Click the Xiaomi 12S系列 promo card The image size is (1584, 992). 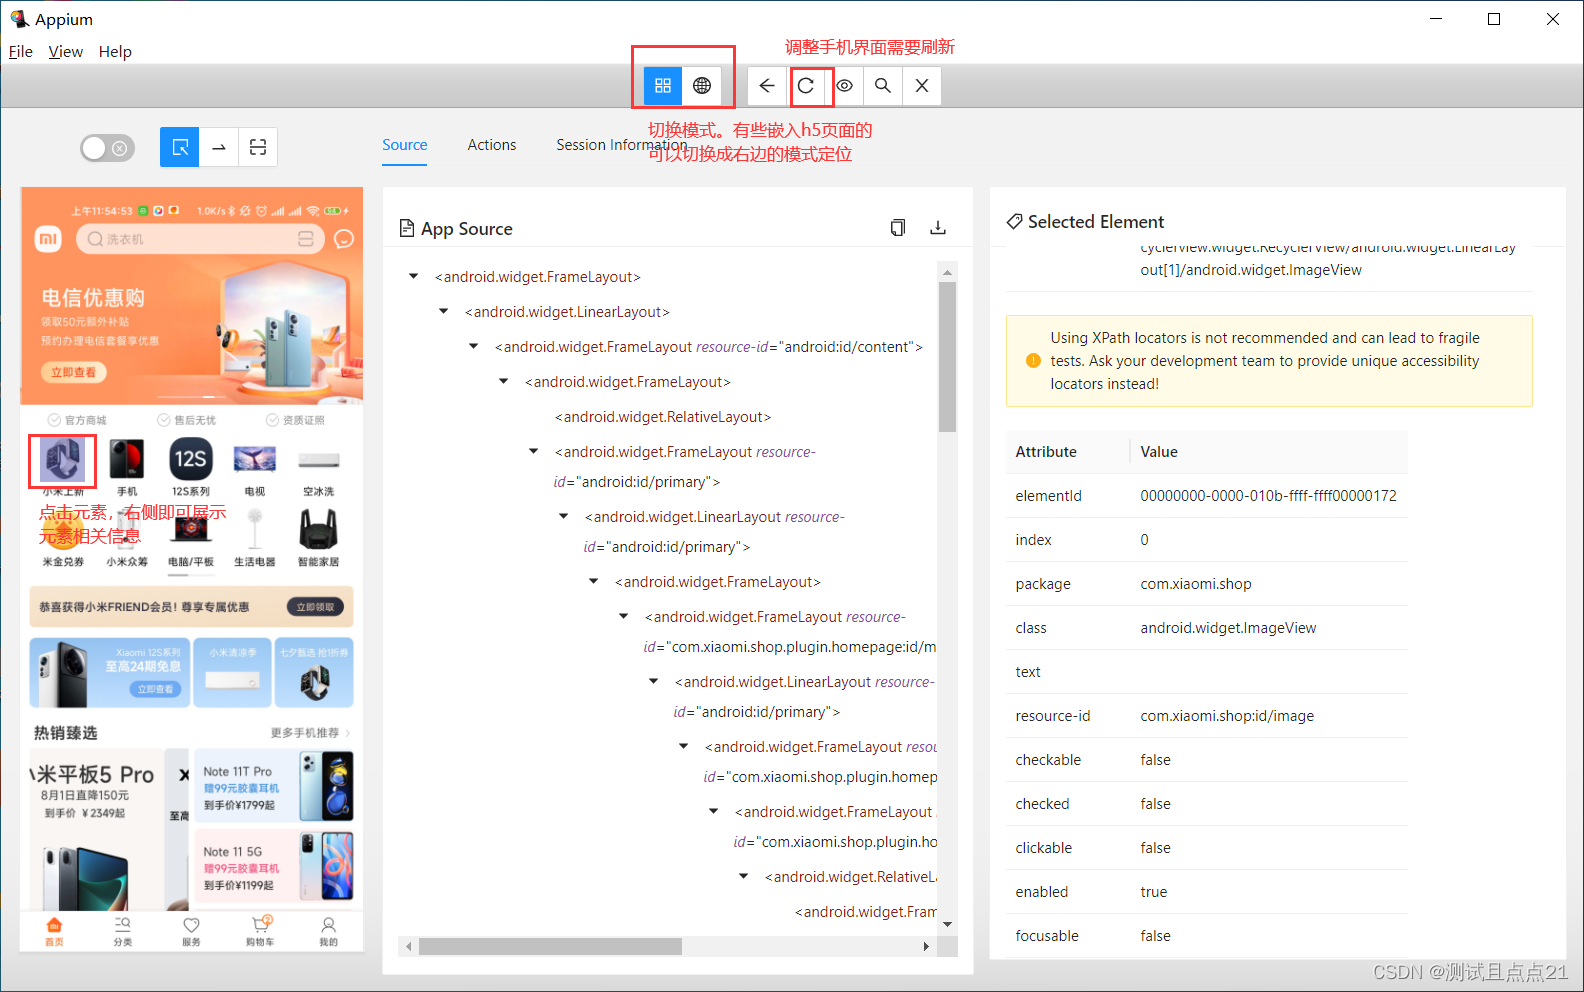[110, 672]
